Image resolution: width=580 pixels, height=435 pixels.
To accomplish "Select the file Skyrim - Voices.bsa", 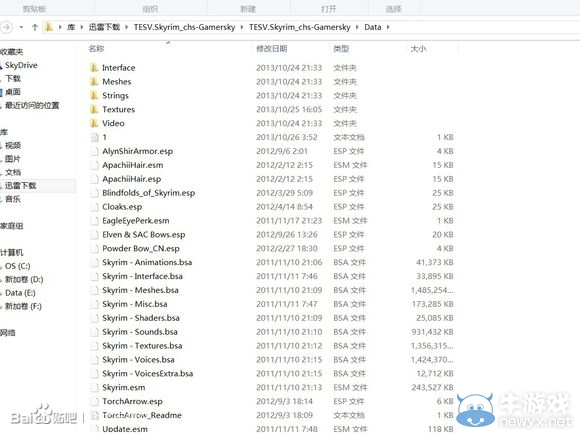I will [x=138, y=360].
